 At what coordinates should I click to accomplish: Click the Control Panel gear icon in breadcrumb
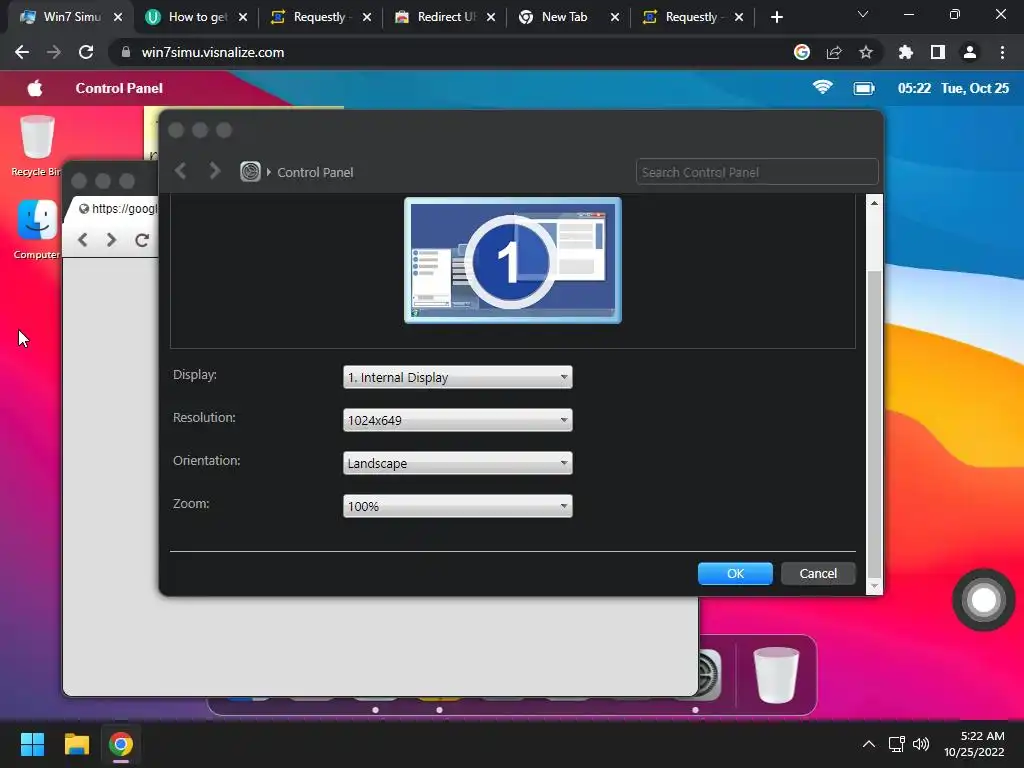pyautogui.click(x=250, y=172)
